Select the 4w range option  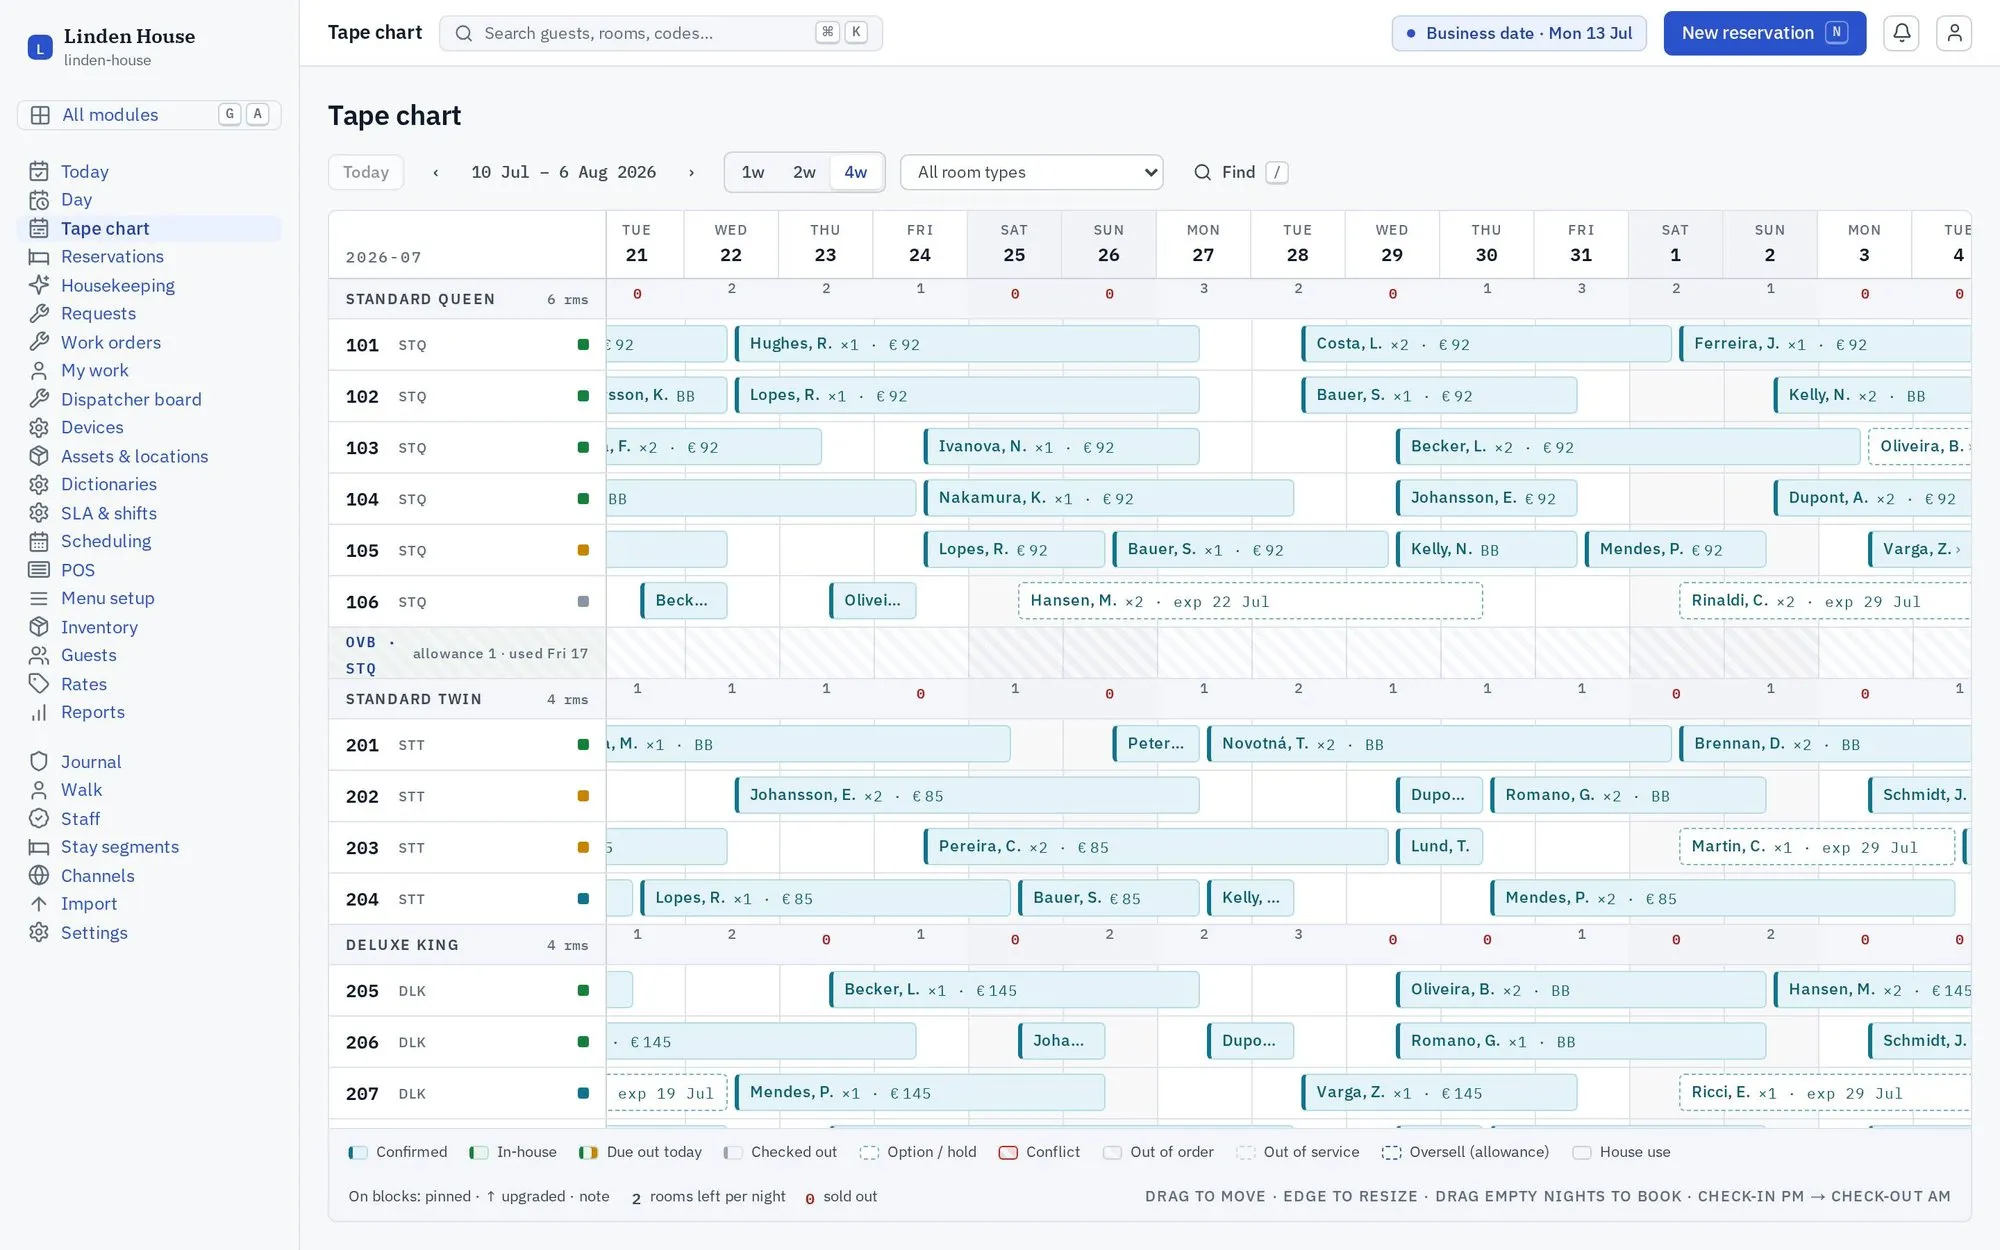(856, 172)
